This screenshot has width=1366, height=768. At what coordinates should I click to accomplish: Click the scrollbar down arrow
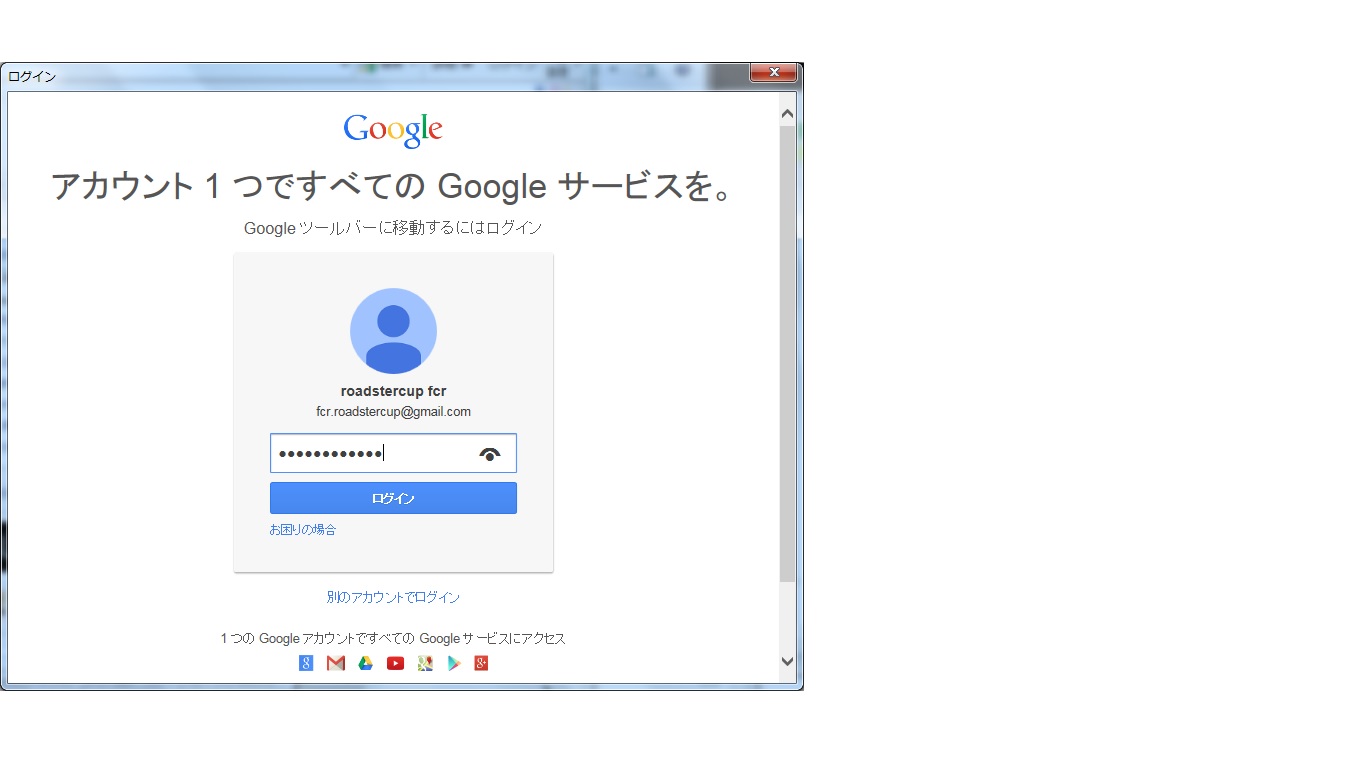pos(787,661)
